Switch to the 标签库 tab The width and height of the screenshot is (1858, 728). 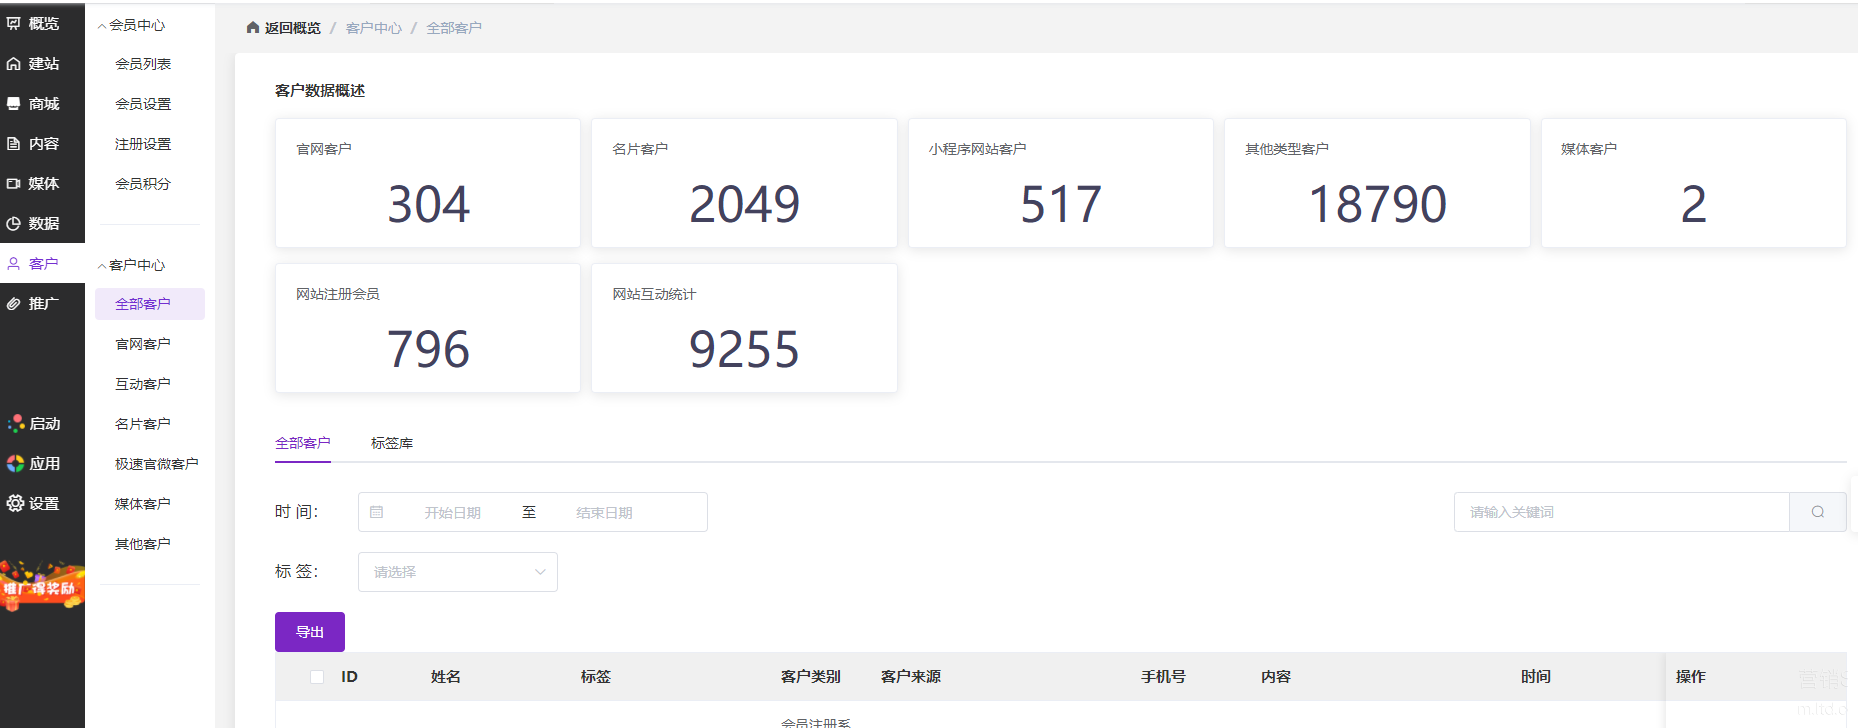[391, 443]
